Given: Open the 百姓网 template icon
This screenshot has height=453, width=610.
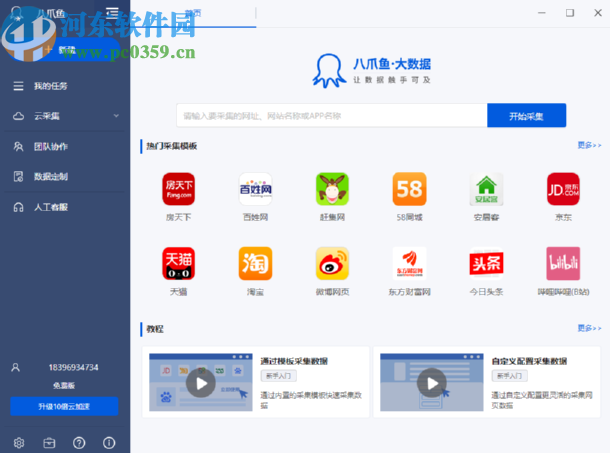Looking at the screenshot, I should tap(255, 189).
